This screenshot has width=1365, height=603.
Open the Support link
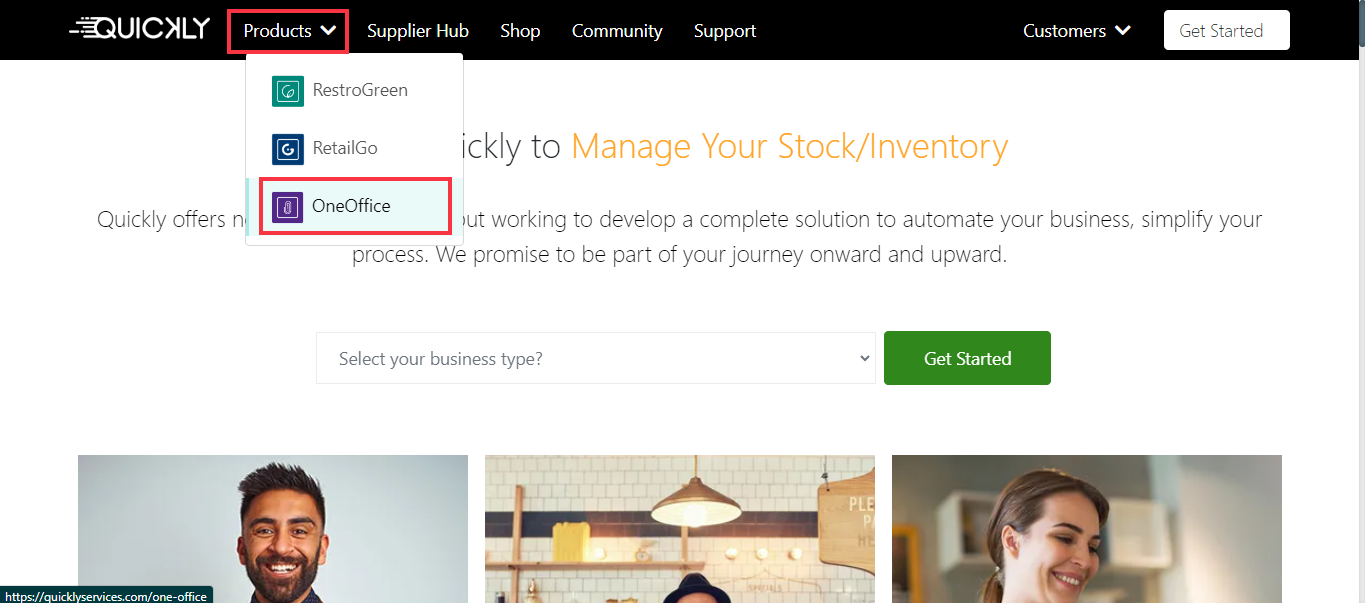pyautogui.click(x=725, y=31)
